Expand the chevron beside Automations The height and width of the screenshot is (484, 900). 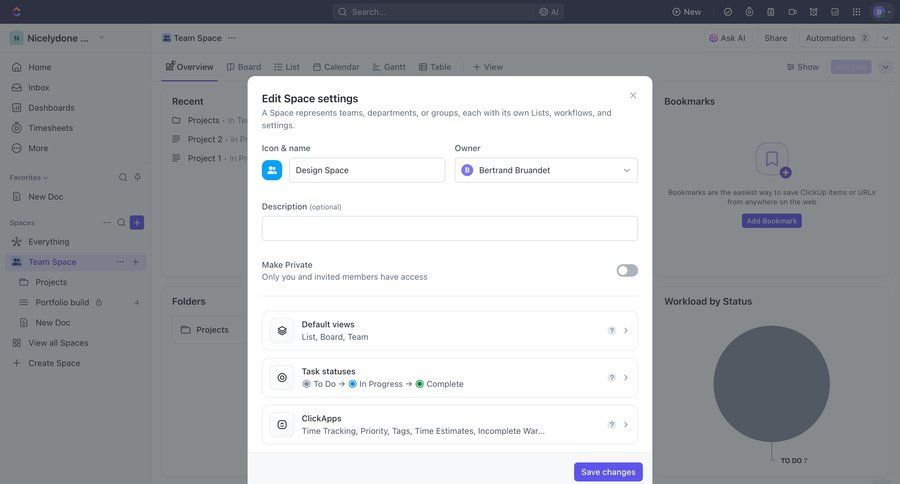click(886, 38)
